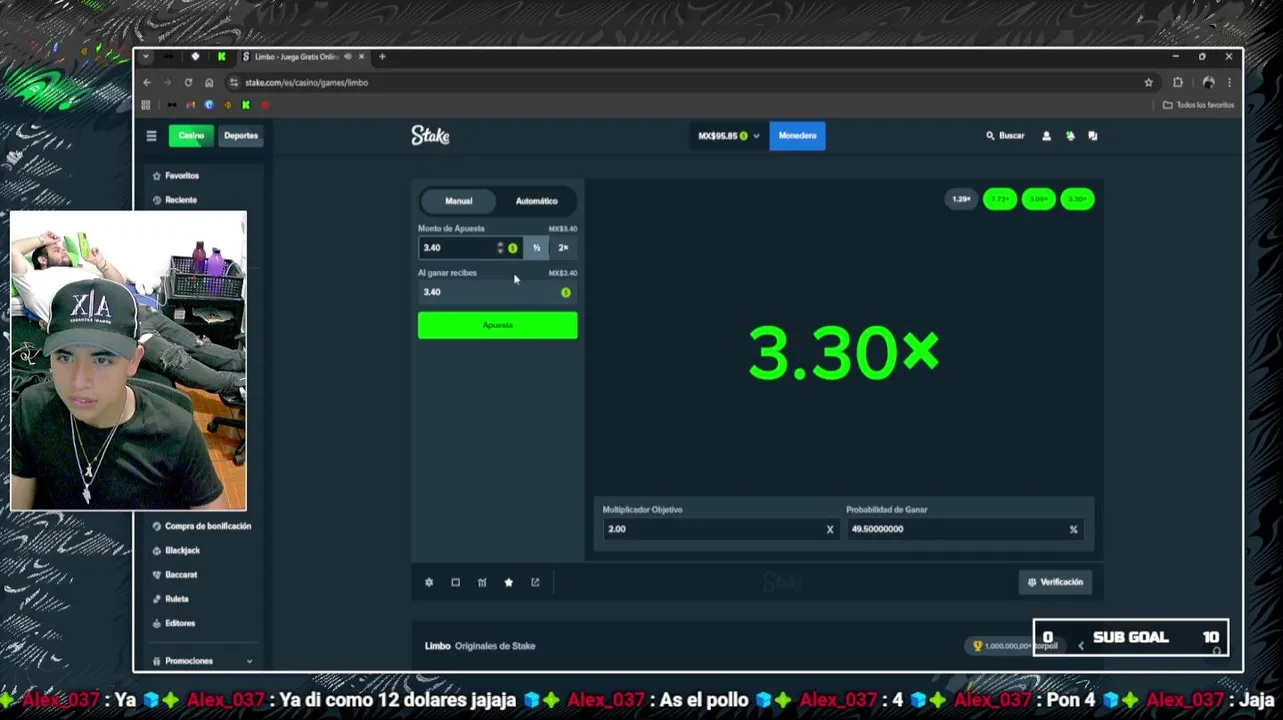The width and height of the screenshot is (1283, 720).
Task: Mute the Limbo tab audio icon
Action: pyautogui.click(x=347, y=57)
